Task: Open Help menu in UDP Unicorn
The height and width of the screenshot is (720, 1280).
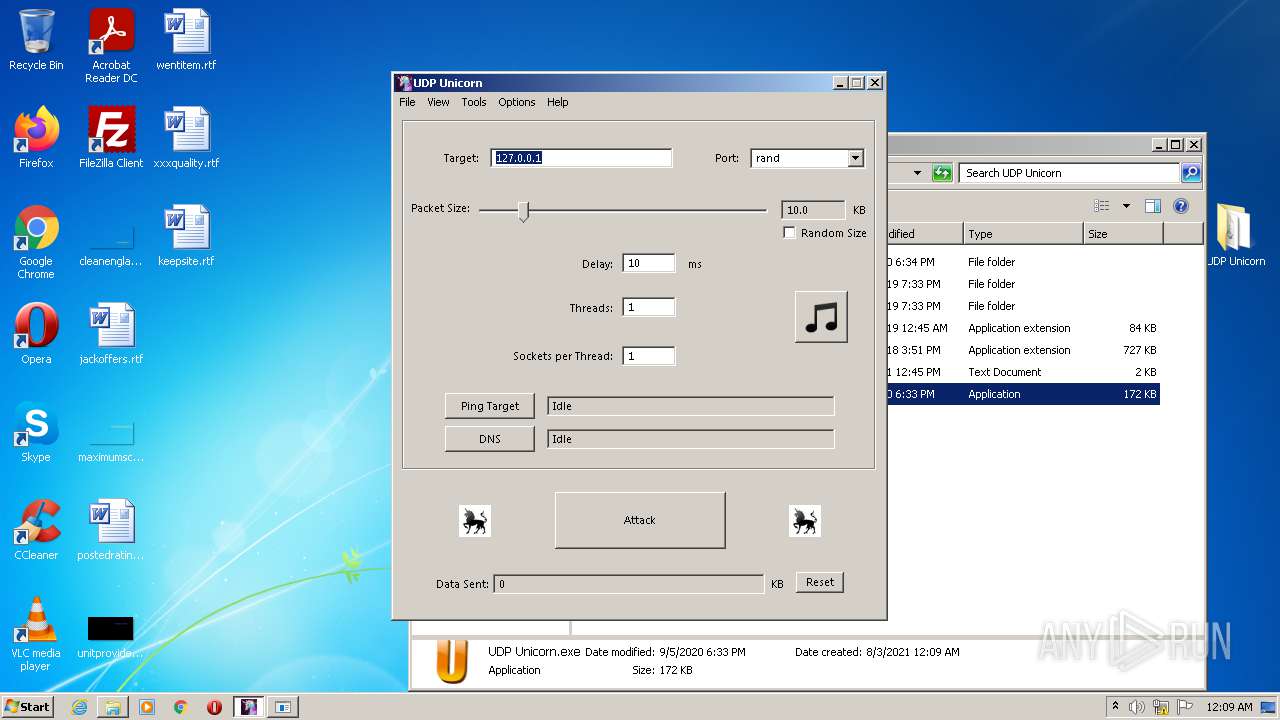Action: 558,102
